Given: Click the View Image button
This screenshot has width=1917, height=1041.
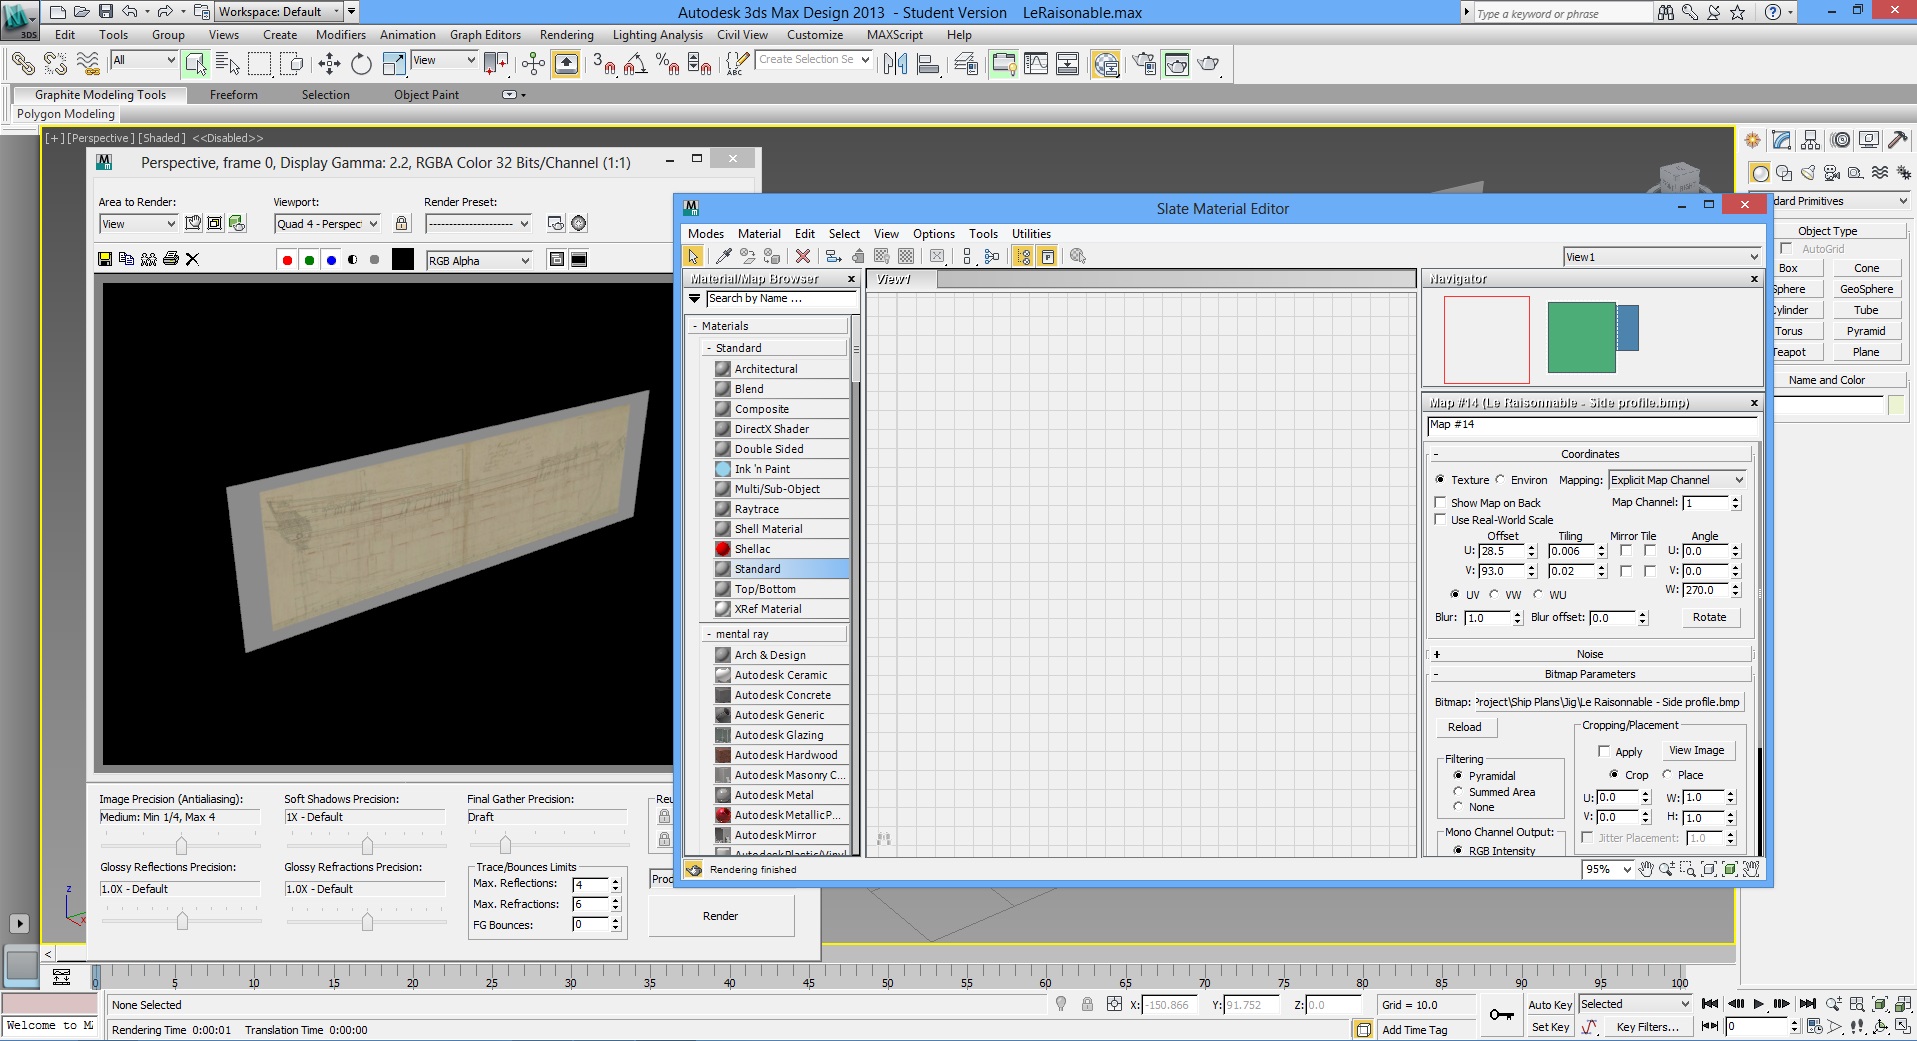Looking at the screenshot, I should (1696, 751).
